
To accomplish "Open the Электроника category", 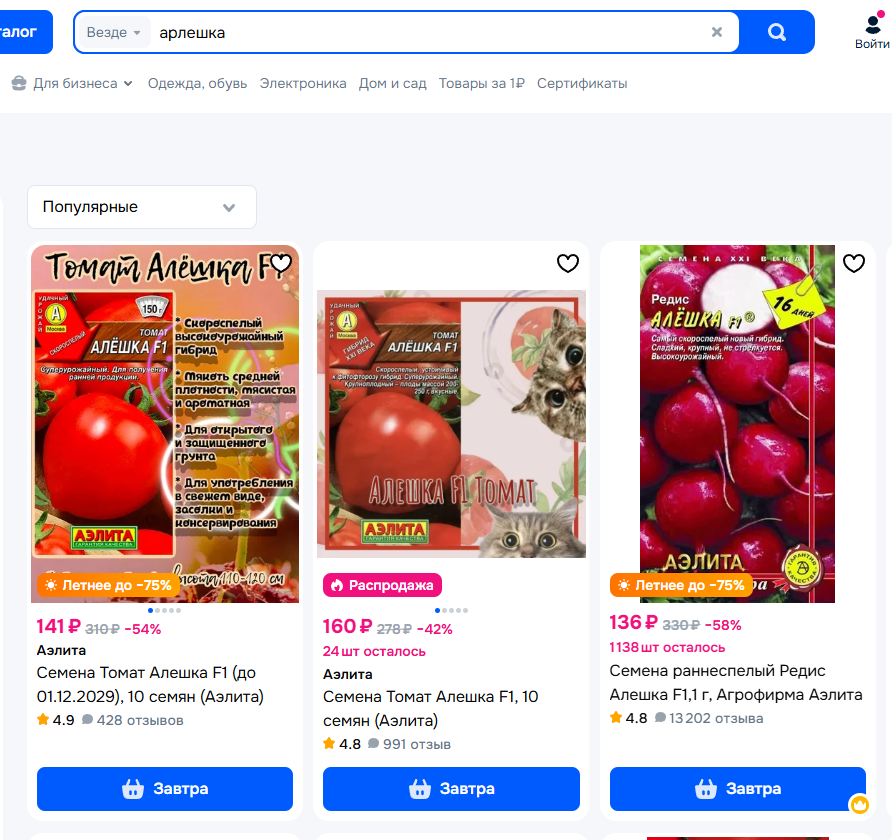I will click(x=303, y=84).
